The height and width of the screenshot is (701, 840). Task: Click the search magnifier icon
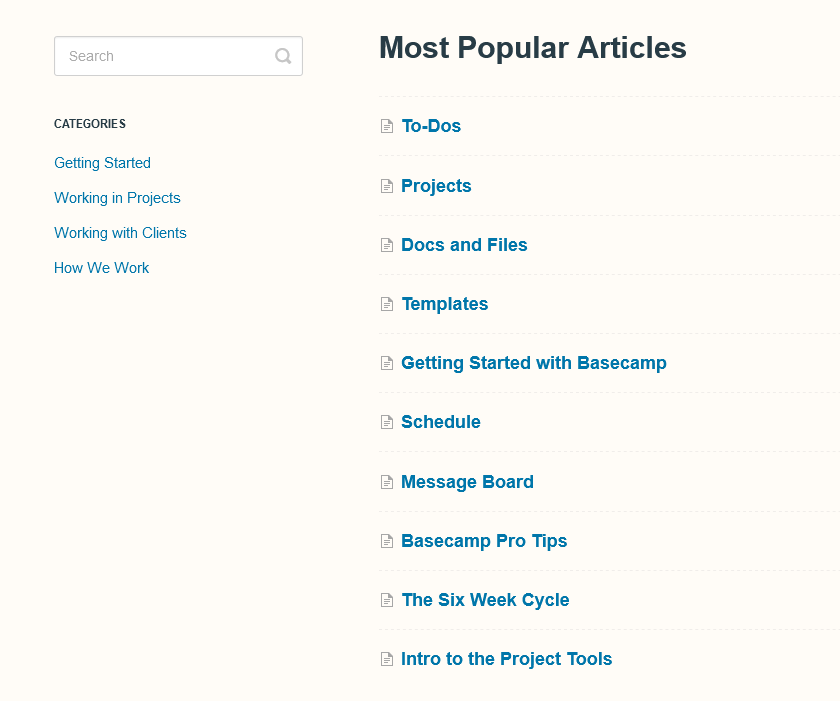tap(283, 56)
